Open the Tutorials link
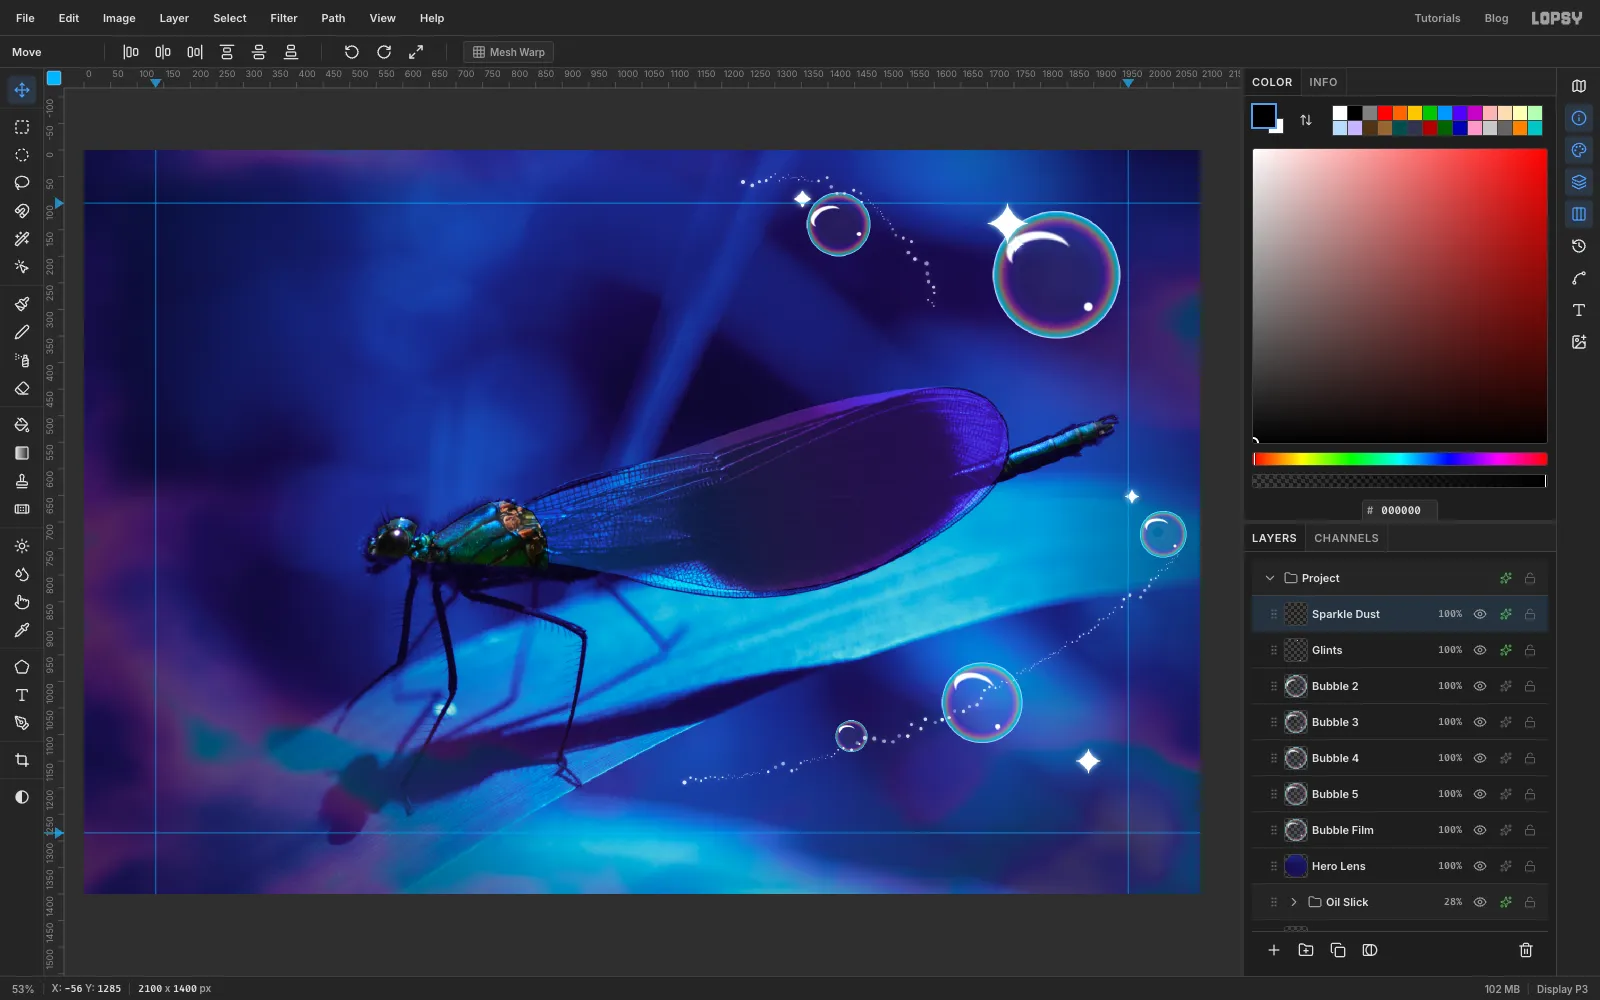Viewport: 1600px width, 1000px height. [1437, 18]
